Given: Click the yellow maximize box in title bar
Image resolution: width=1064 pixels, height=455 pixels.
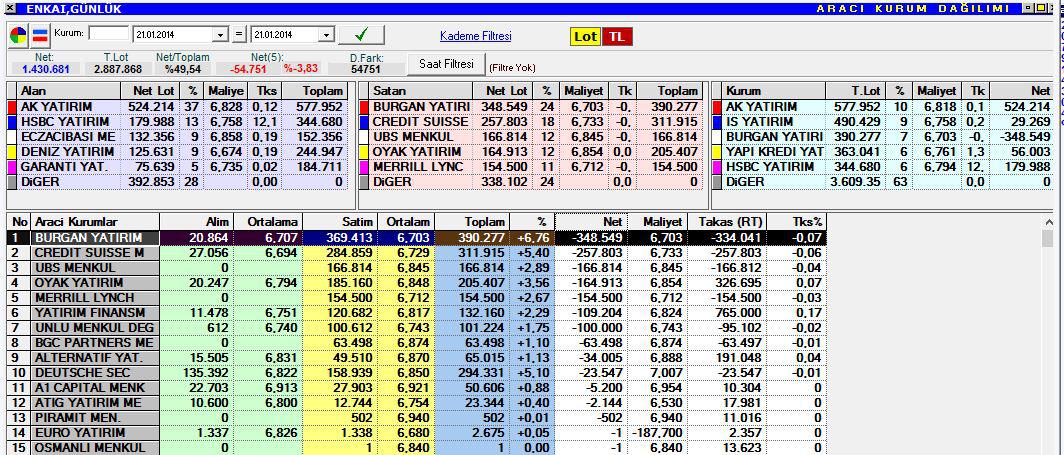Looking at the screenshot, I should [1040, 8].
